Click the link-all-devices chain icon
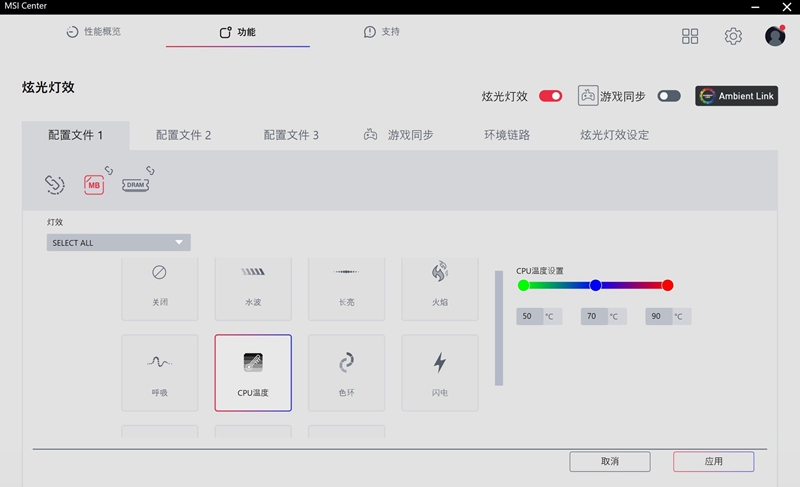 [55, 185]
